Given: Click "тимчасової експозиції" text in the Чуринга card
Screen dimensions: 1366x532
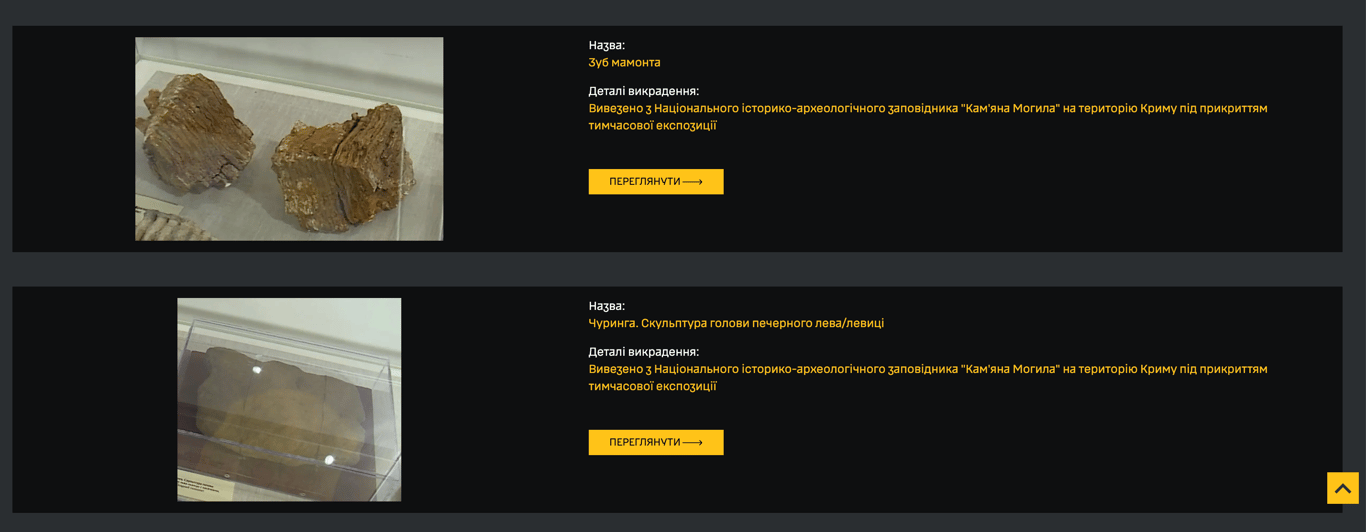Looking at the screenshot, I should point(652,387).
